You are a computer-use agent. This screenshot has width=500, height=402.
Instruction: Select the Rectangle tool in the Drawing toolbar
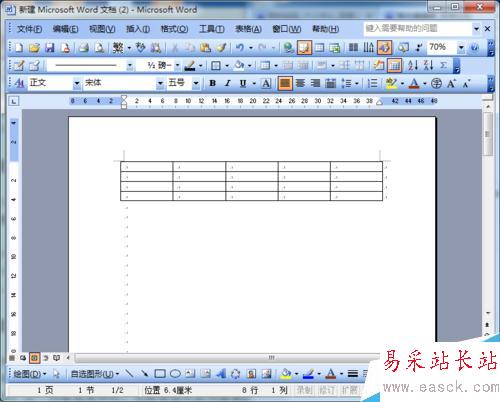(160, 374)
